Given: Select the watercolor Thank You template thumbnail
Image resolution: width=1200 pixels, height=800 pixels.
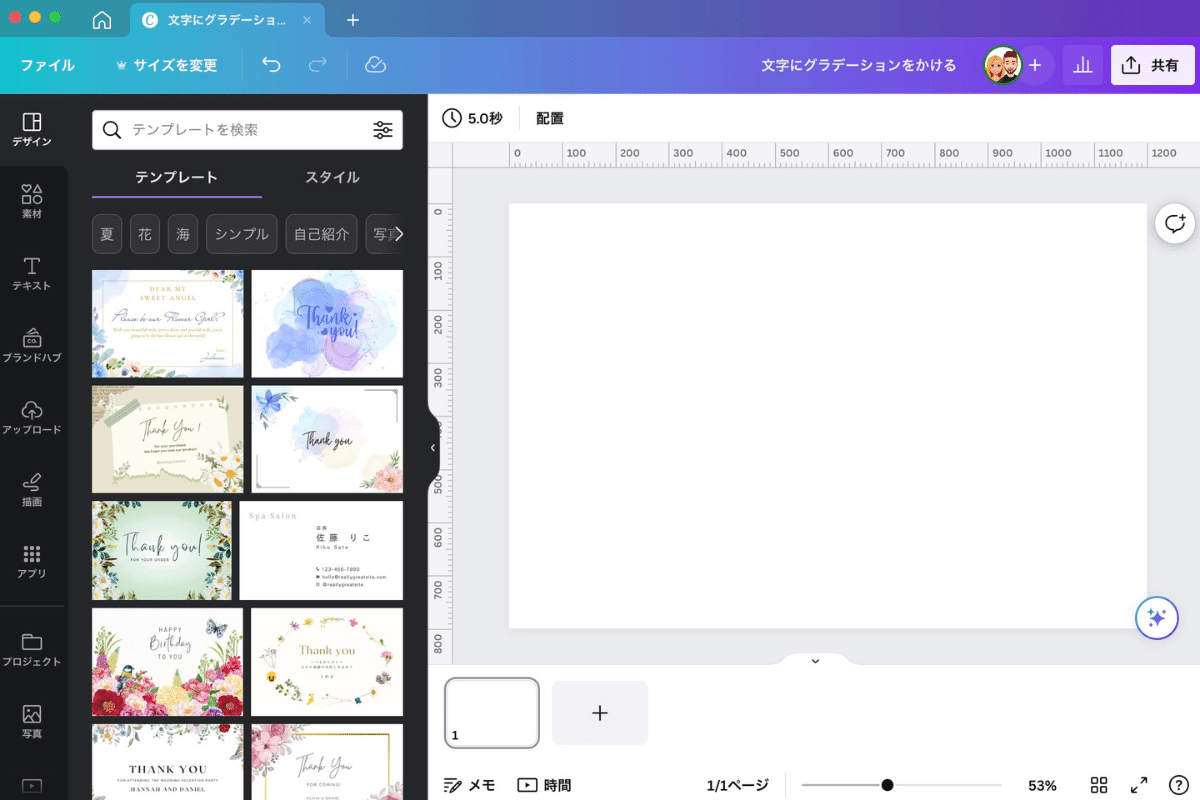Looking at the screenshot, I should [327, 323].
